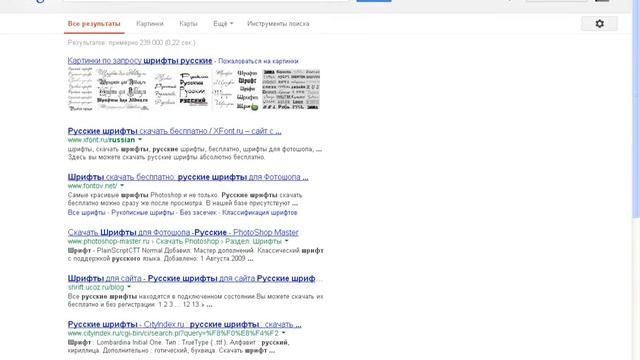The width and height of the screenshot is (640, 360).
Task: Open Шрифты скачать бесплатно fontov.net result
Action: pyautogui.click(x=188, y=177)
